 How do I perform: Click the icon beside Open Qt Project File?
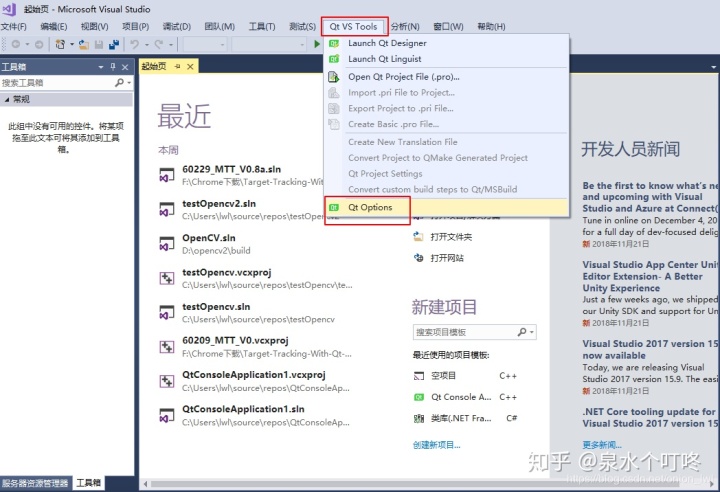334,77
